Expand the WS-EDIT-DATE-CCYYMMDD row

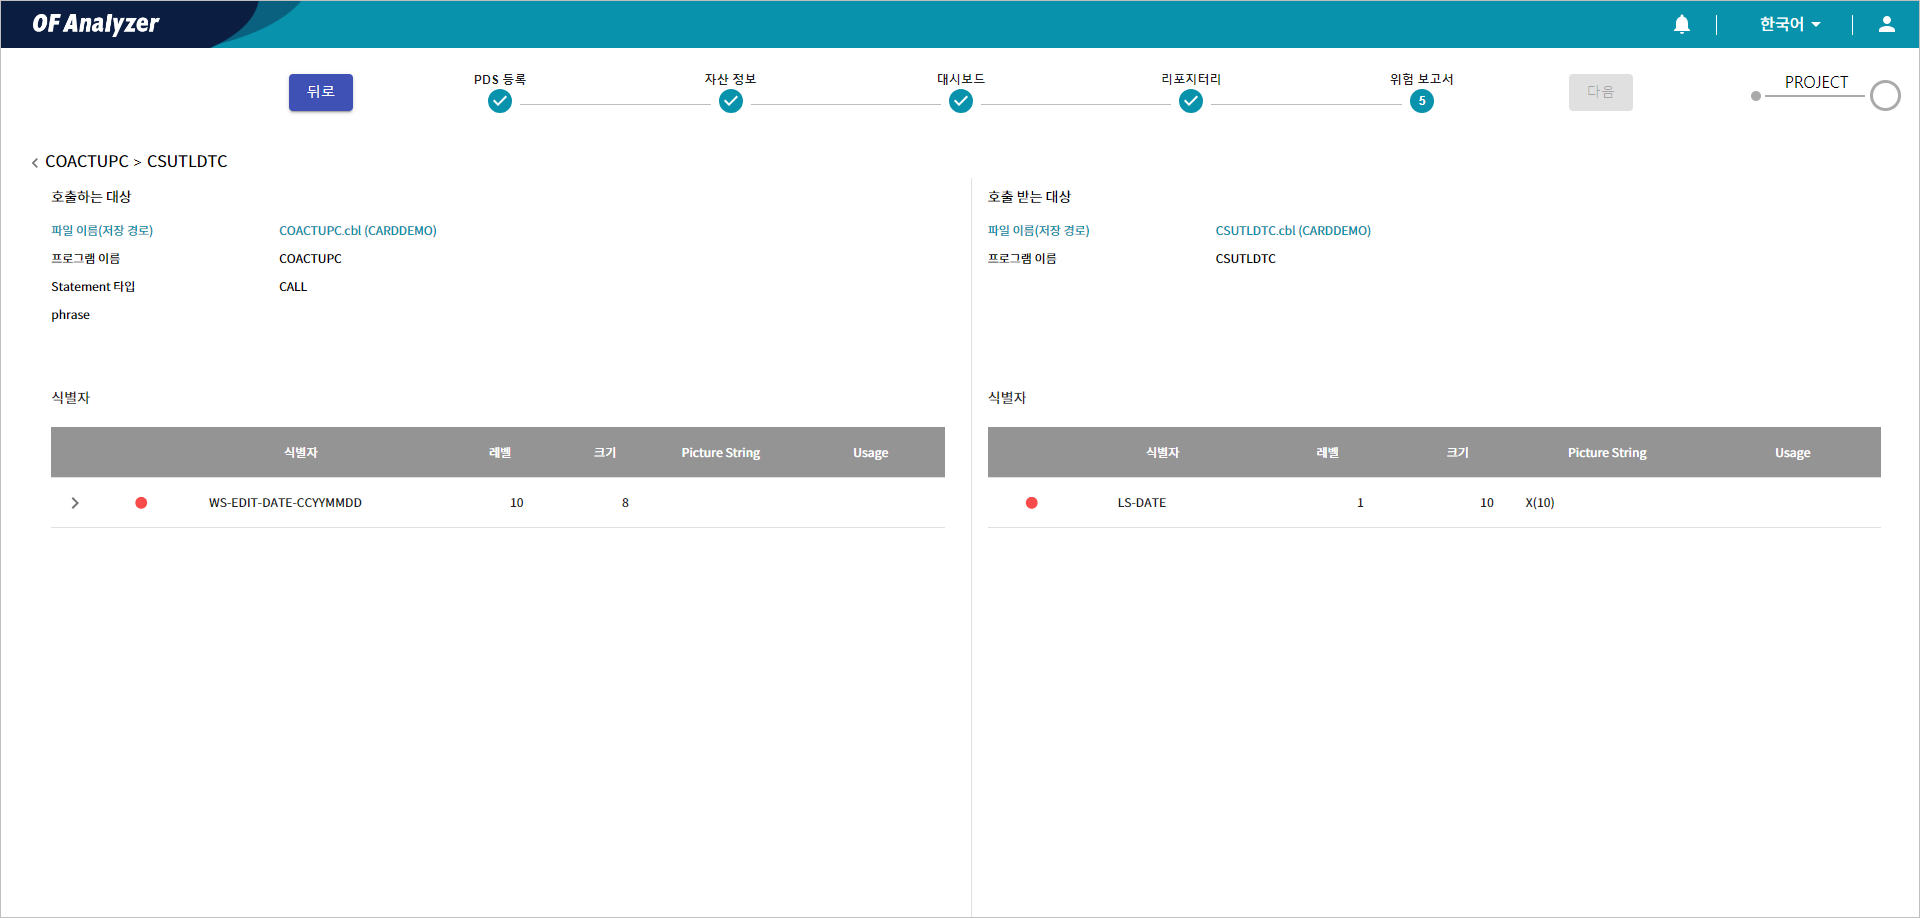[x=75, y=503]
